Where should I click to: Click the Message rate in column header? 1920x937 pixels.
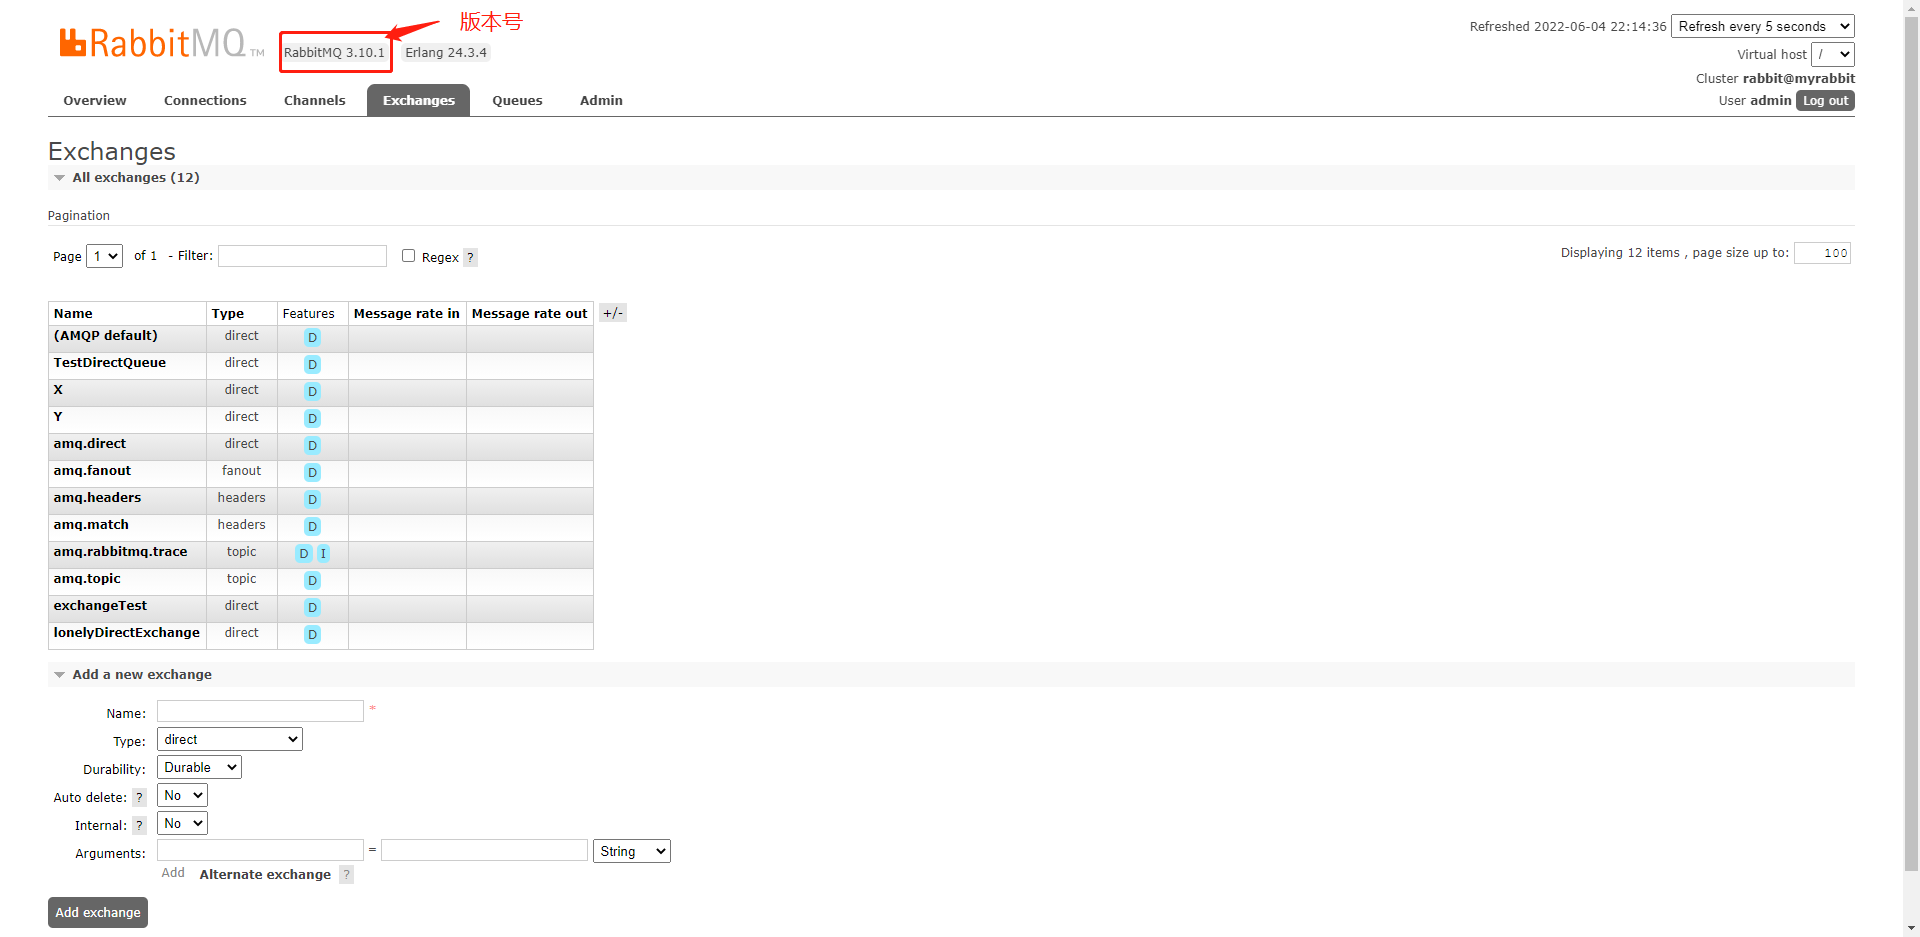pyautogui.click(x=407, y=314)
